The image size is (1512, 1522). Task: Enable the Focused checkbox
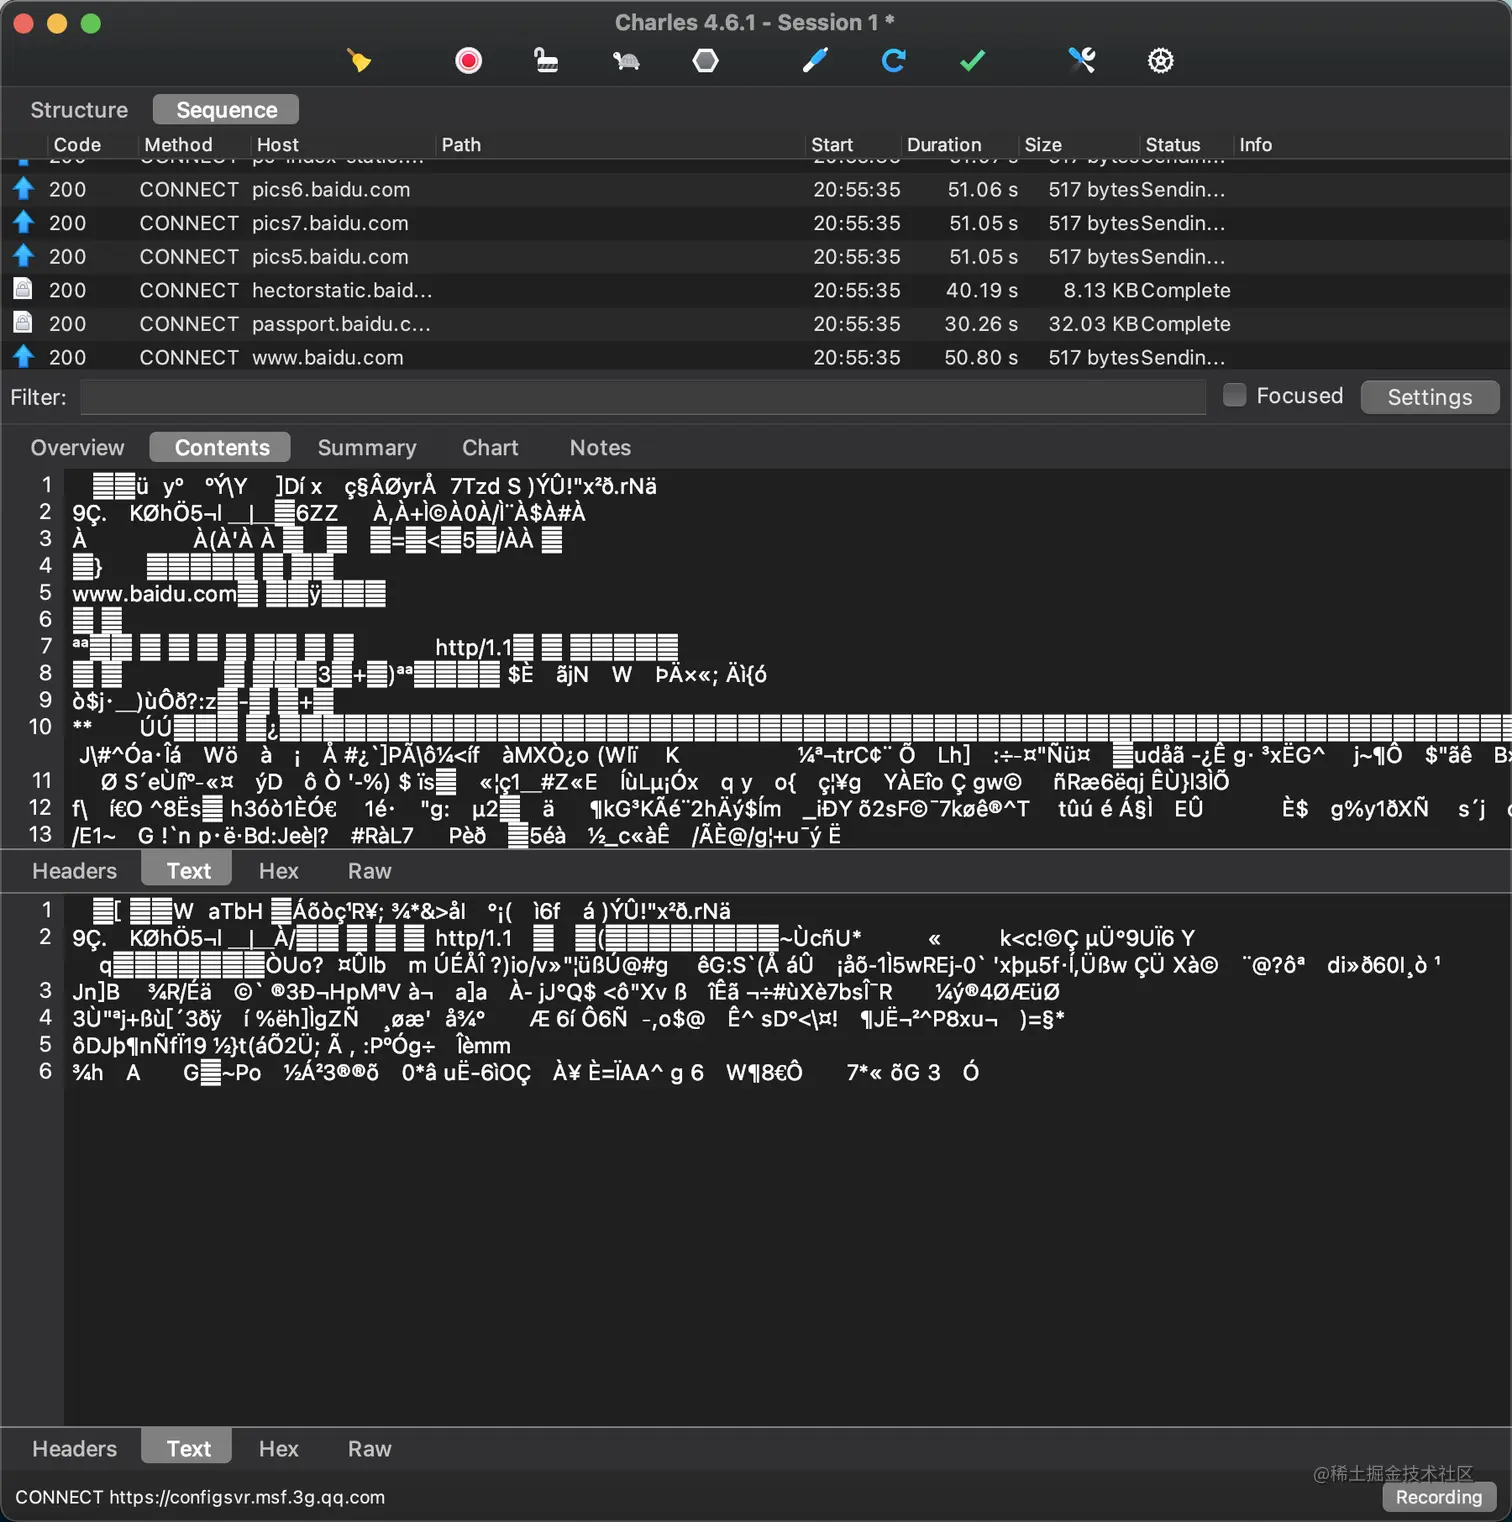(1235, 395)
